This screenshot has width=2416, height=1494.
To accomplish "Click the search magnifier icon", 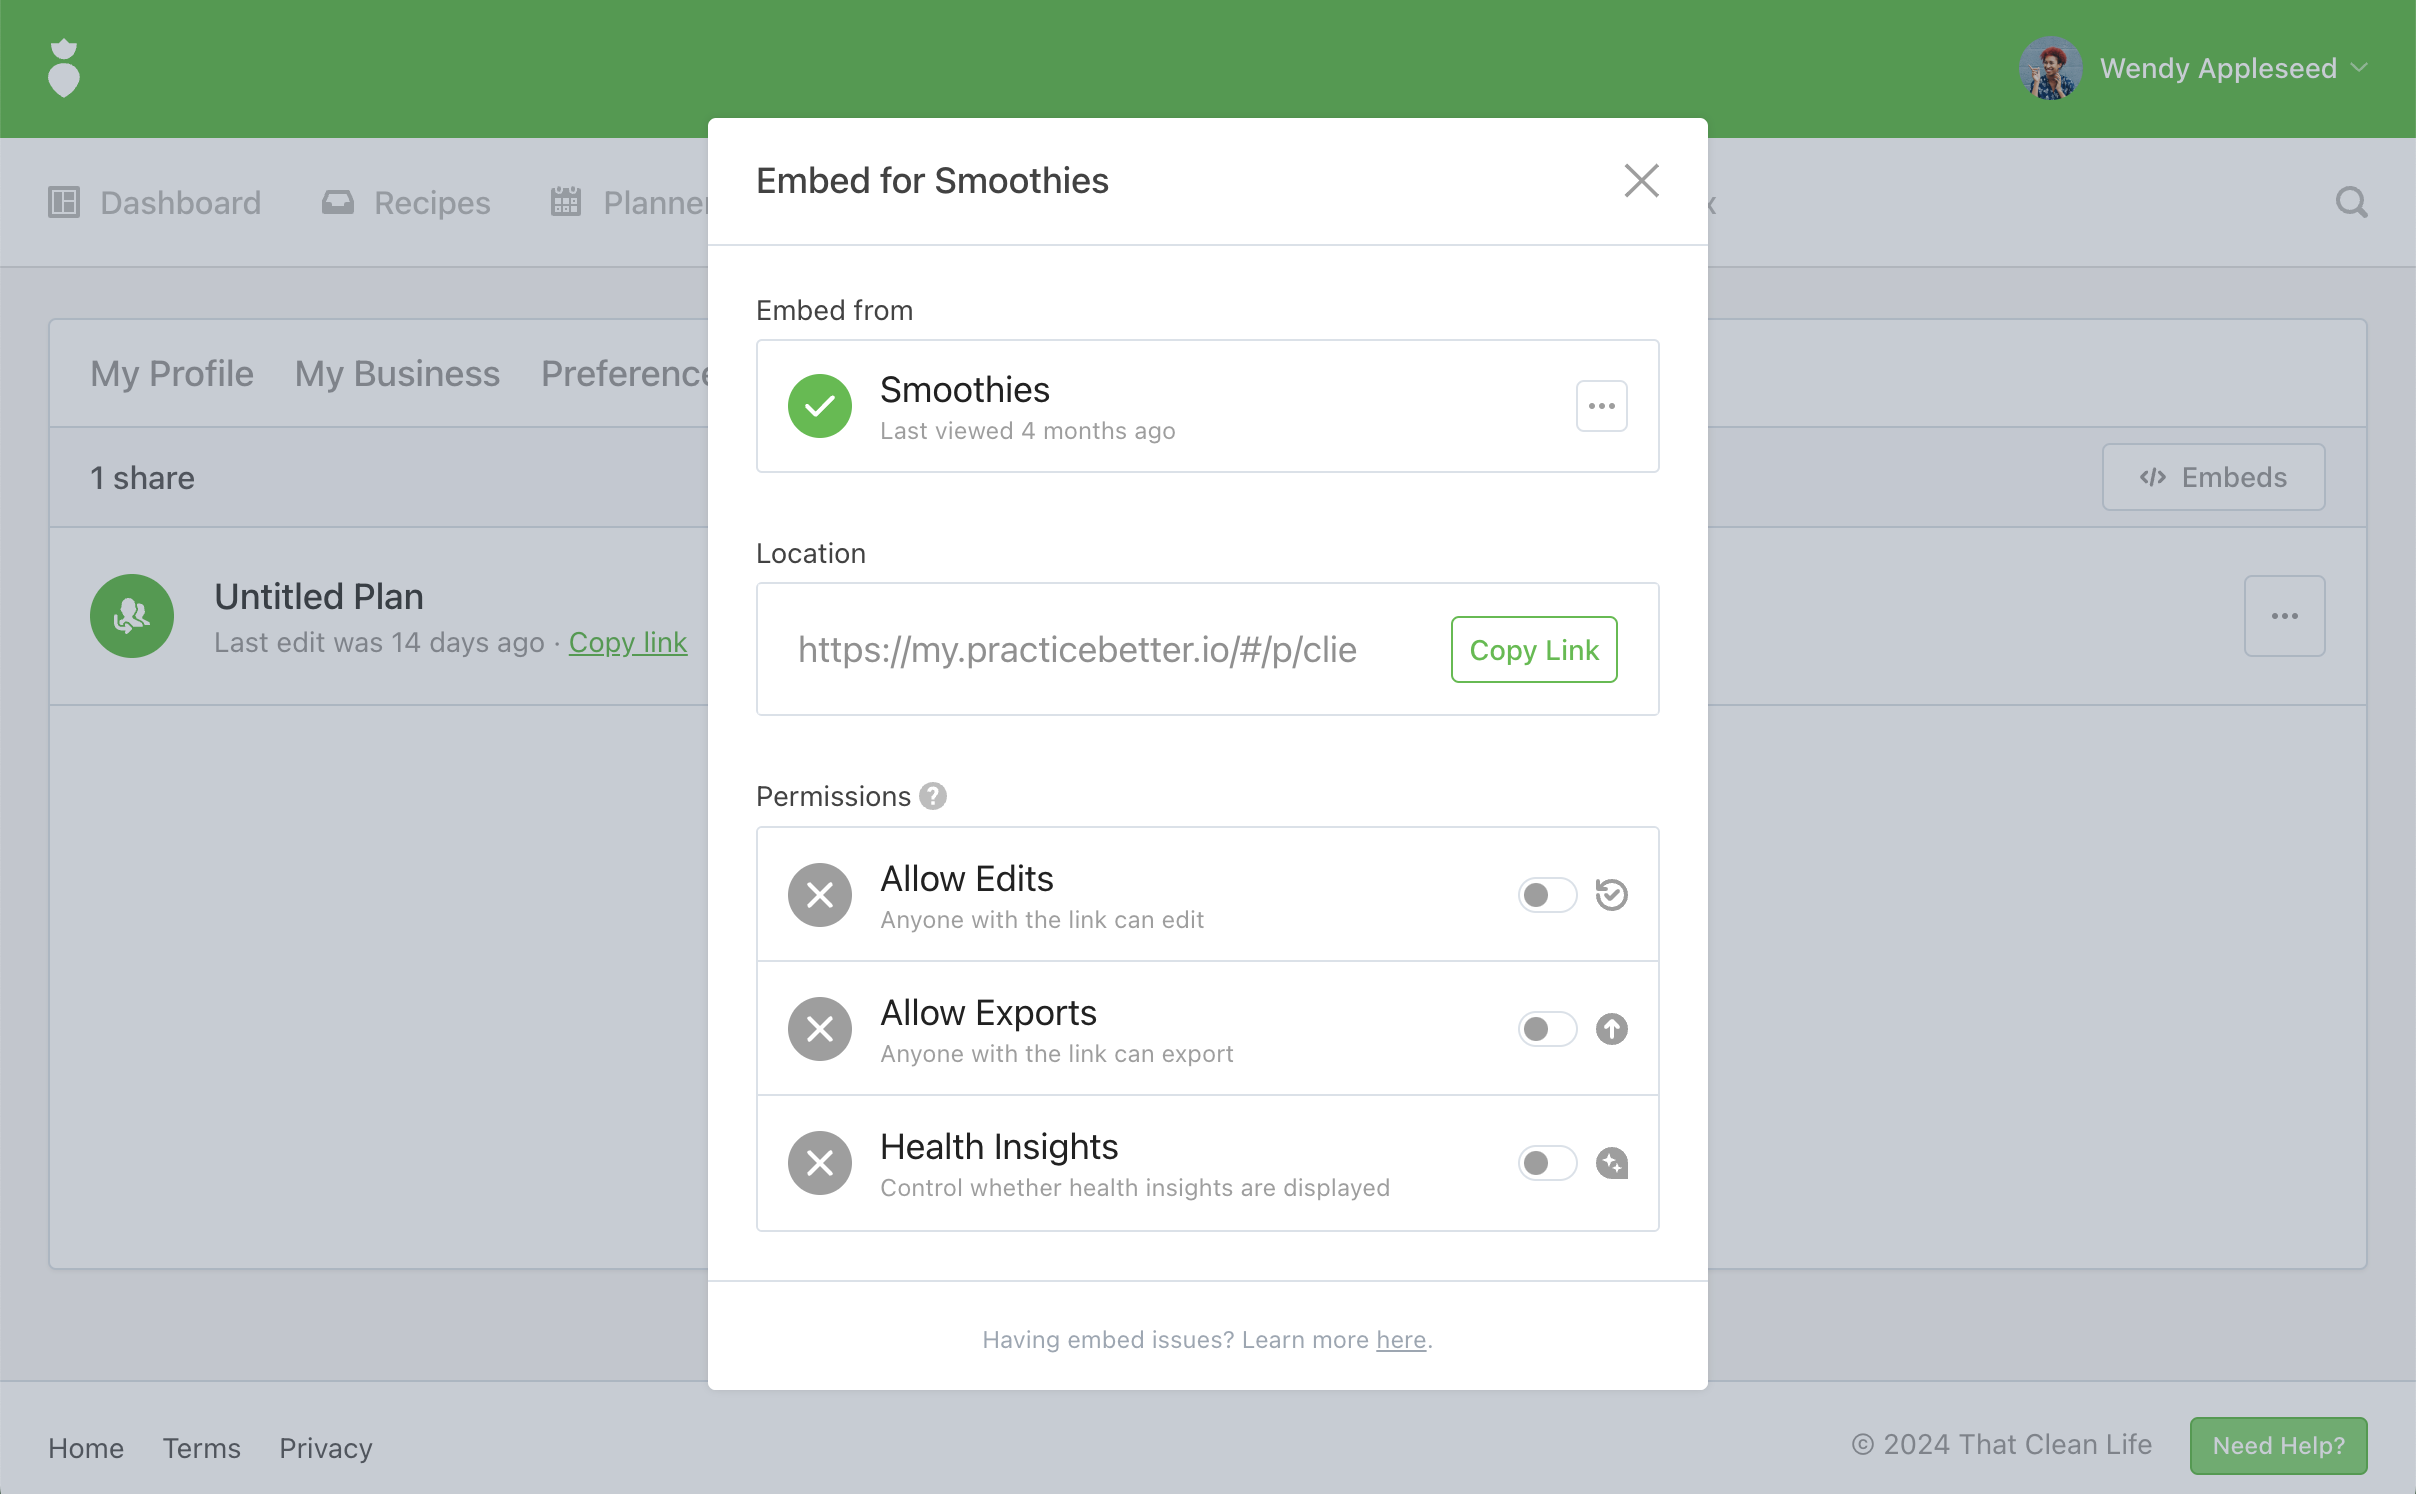I will pyautogui.click(x=2351, y=203).
